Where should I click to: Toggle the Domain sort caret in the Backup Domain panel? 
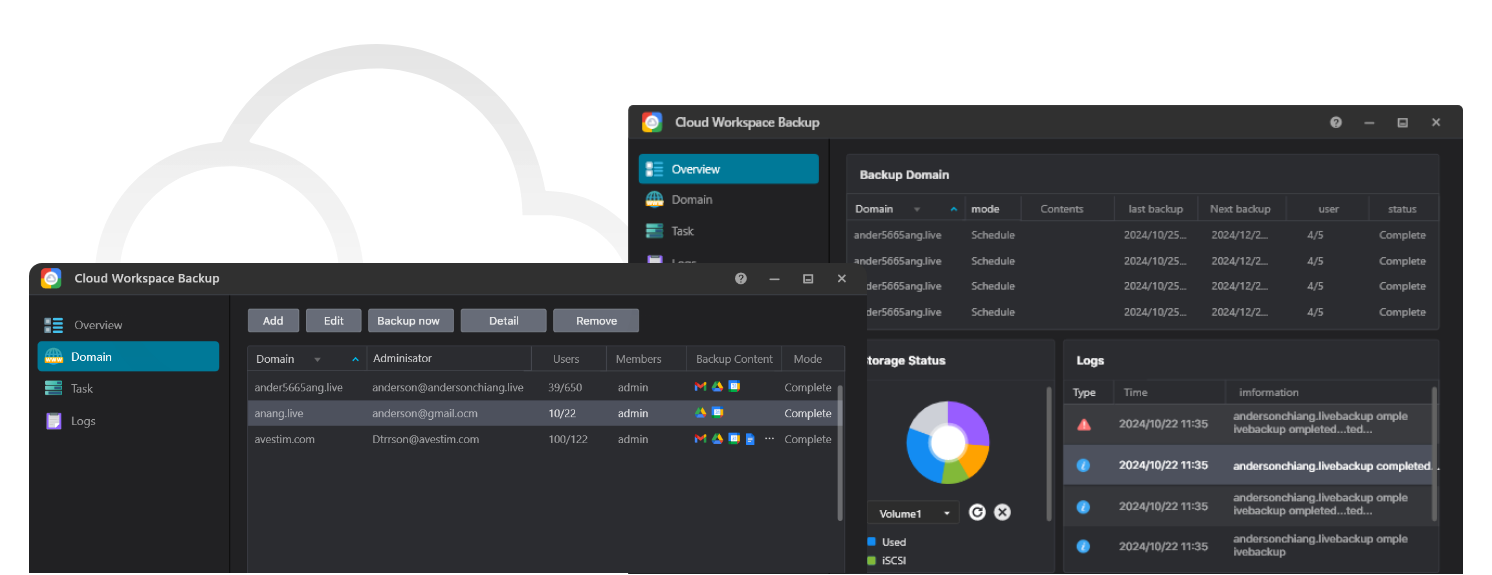954,209
